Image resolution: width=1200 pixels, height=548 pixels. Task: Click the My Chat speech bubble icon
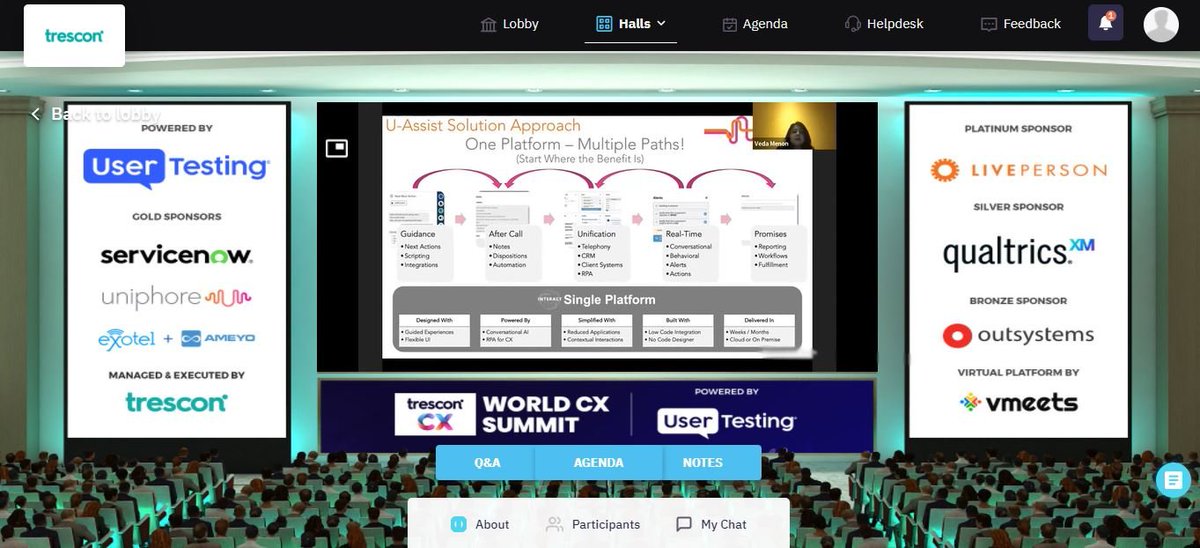[684, 524]
